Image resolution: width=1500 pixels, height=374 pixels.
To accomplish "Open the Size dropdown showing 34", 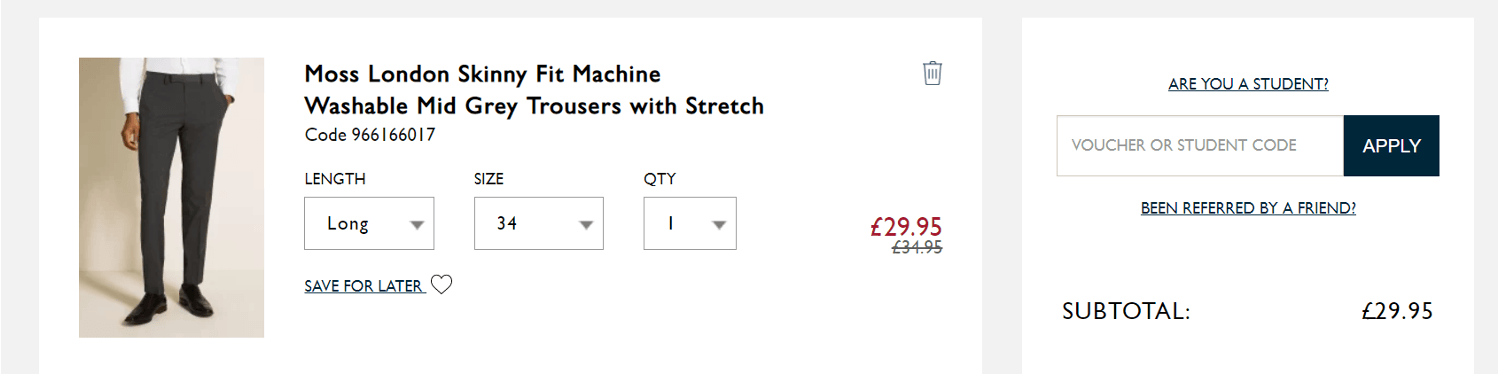I will click(539, 223).
